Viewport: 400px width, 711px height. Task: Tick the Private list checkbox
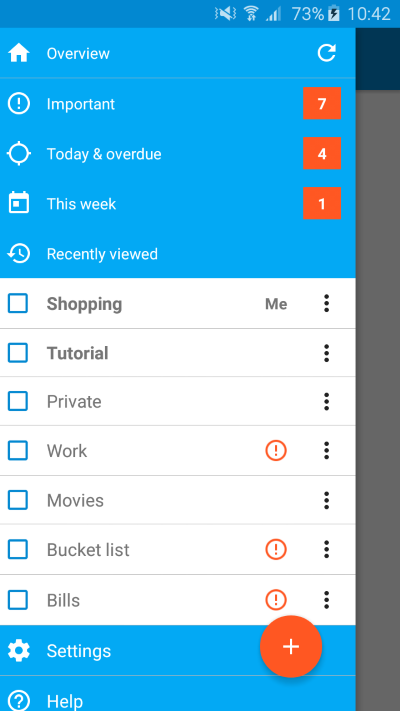pos(18,401)
